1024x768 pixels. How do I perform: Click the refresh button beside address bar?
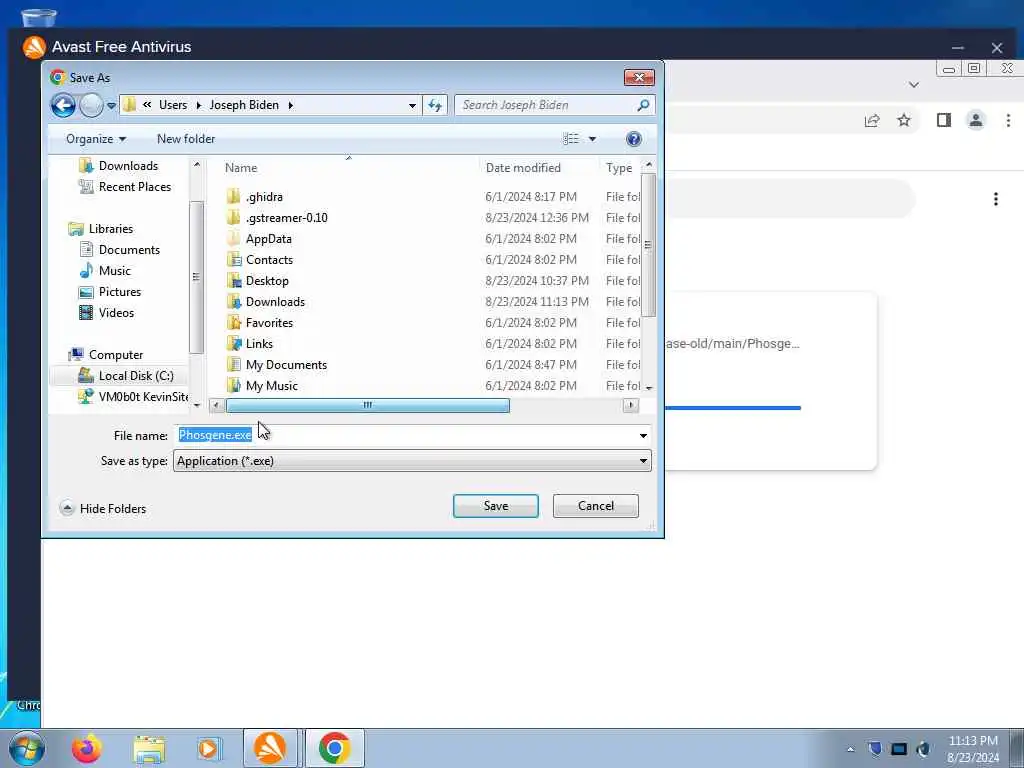435,105
